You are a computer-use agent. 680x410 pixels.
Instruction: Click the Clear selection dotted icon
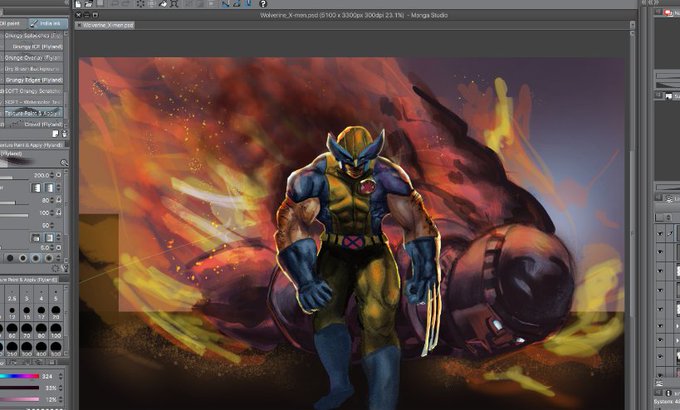pos(141,4)
